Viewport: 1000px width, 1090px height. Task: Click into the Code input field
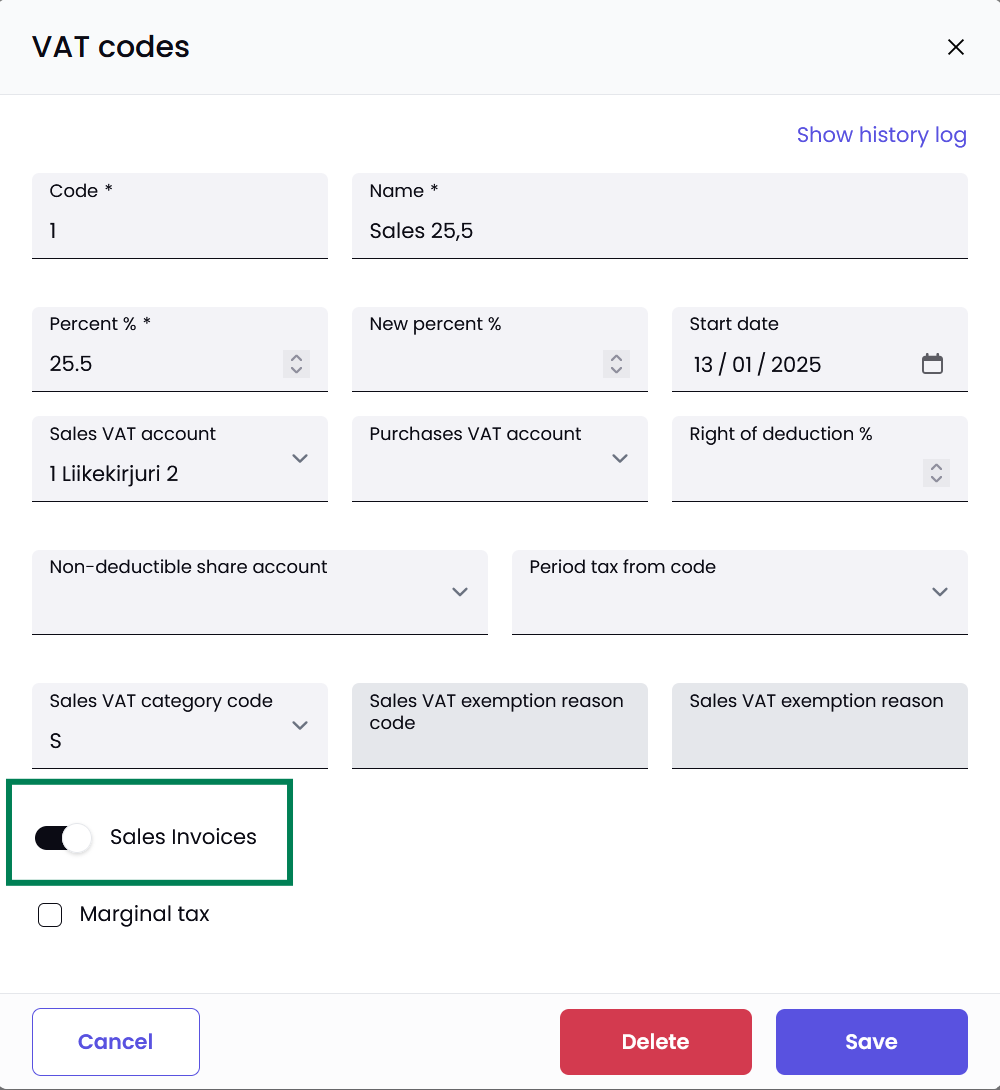click(x=180, y=231)
